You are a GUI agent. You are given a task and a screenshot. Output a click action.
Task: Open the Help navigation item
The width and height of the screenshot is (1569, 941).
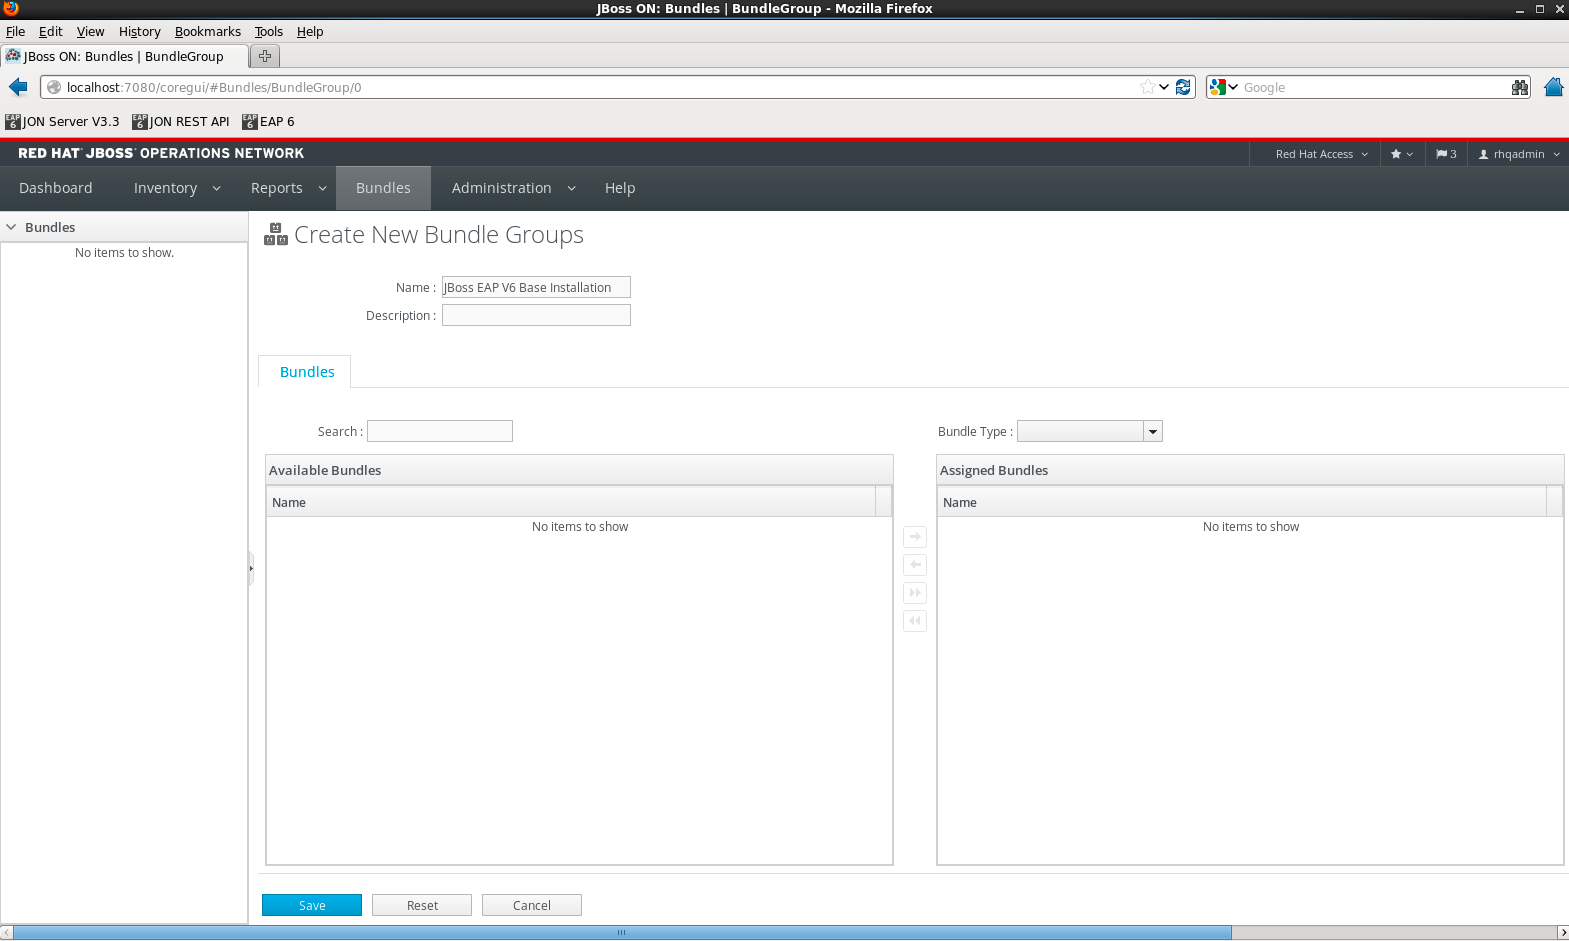620,188
